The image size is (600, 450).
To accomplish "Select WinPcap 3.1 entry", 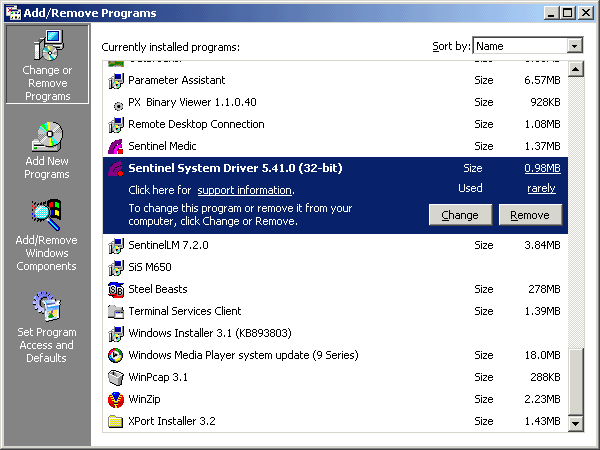I will 335,377.
